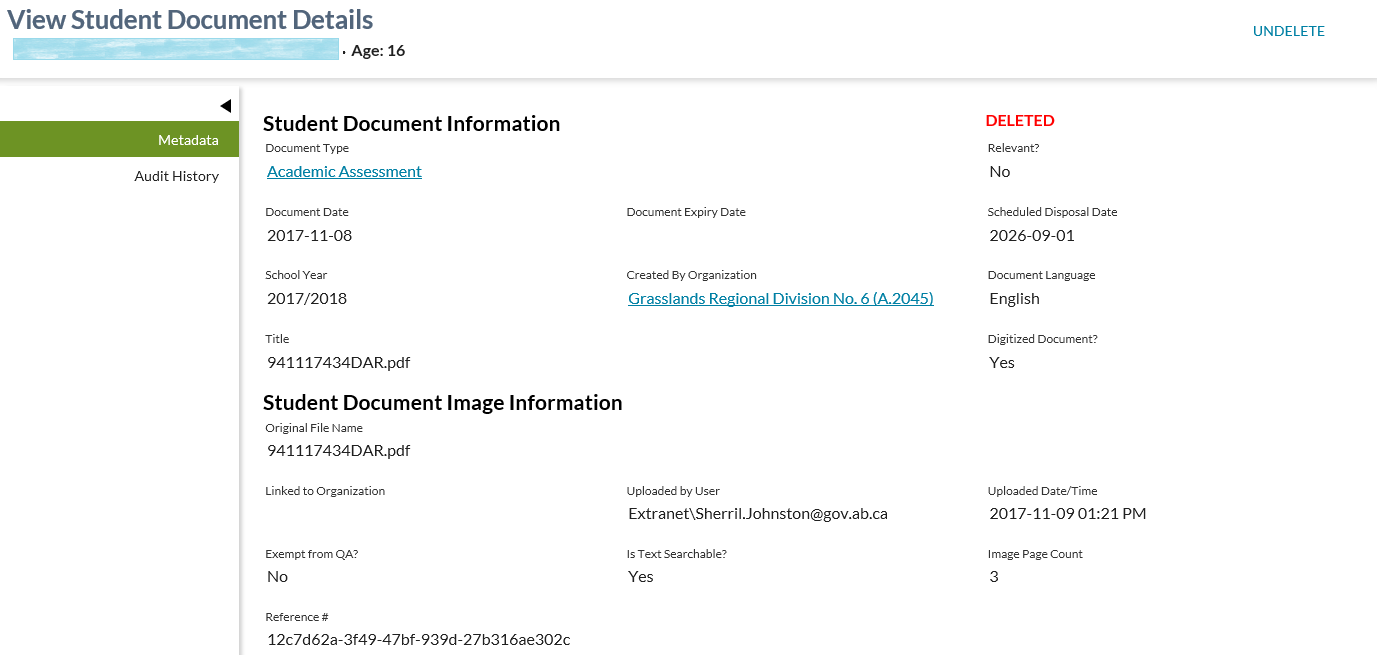
Task: Click the School Year value 2017/2018
Action: click(307, 299)
